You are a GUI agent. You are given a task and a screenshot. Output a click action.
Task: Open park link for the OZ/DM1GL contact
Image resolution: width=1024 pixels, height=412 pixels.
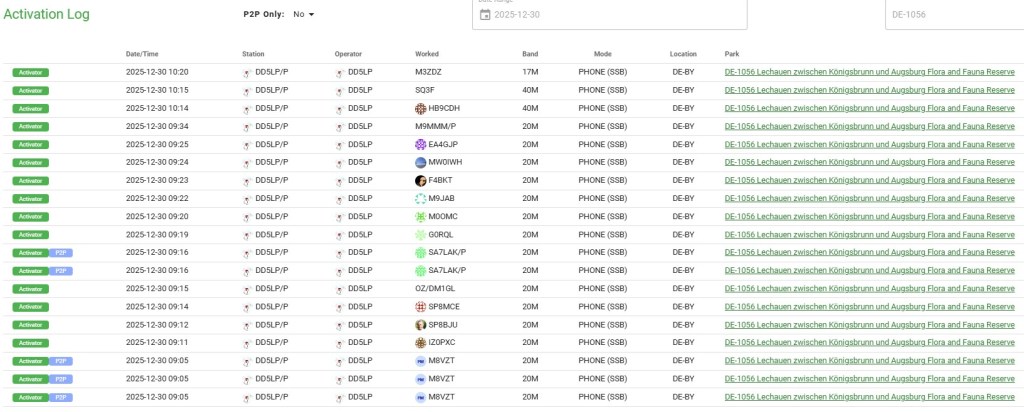pos(869,288)
